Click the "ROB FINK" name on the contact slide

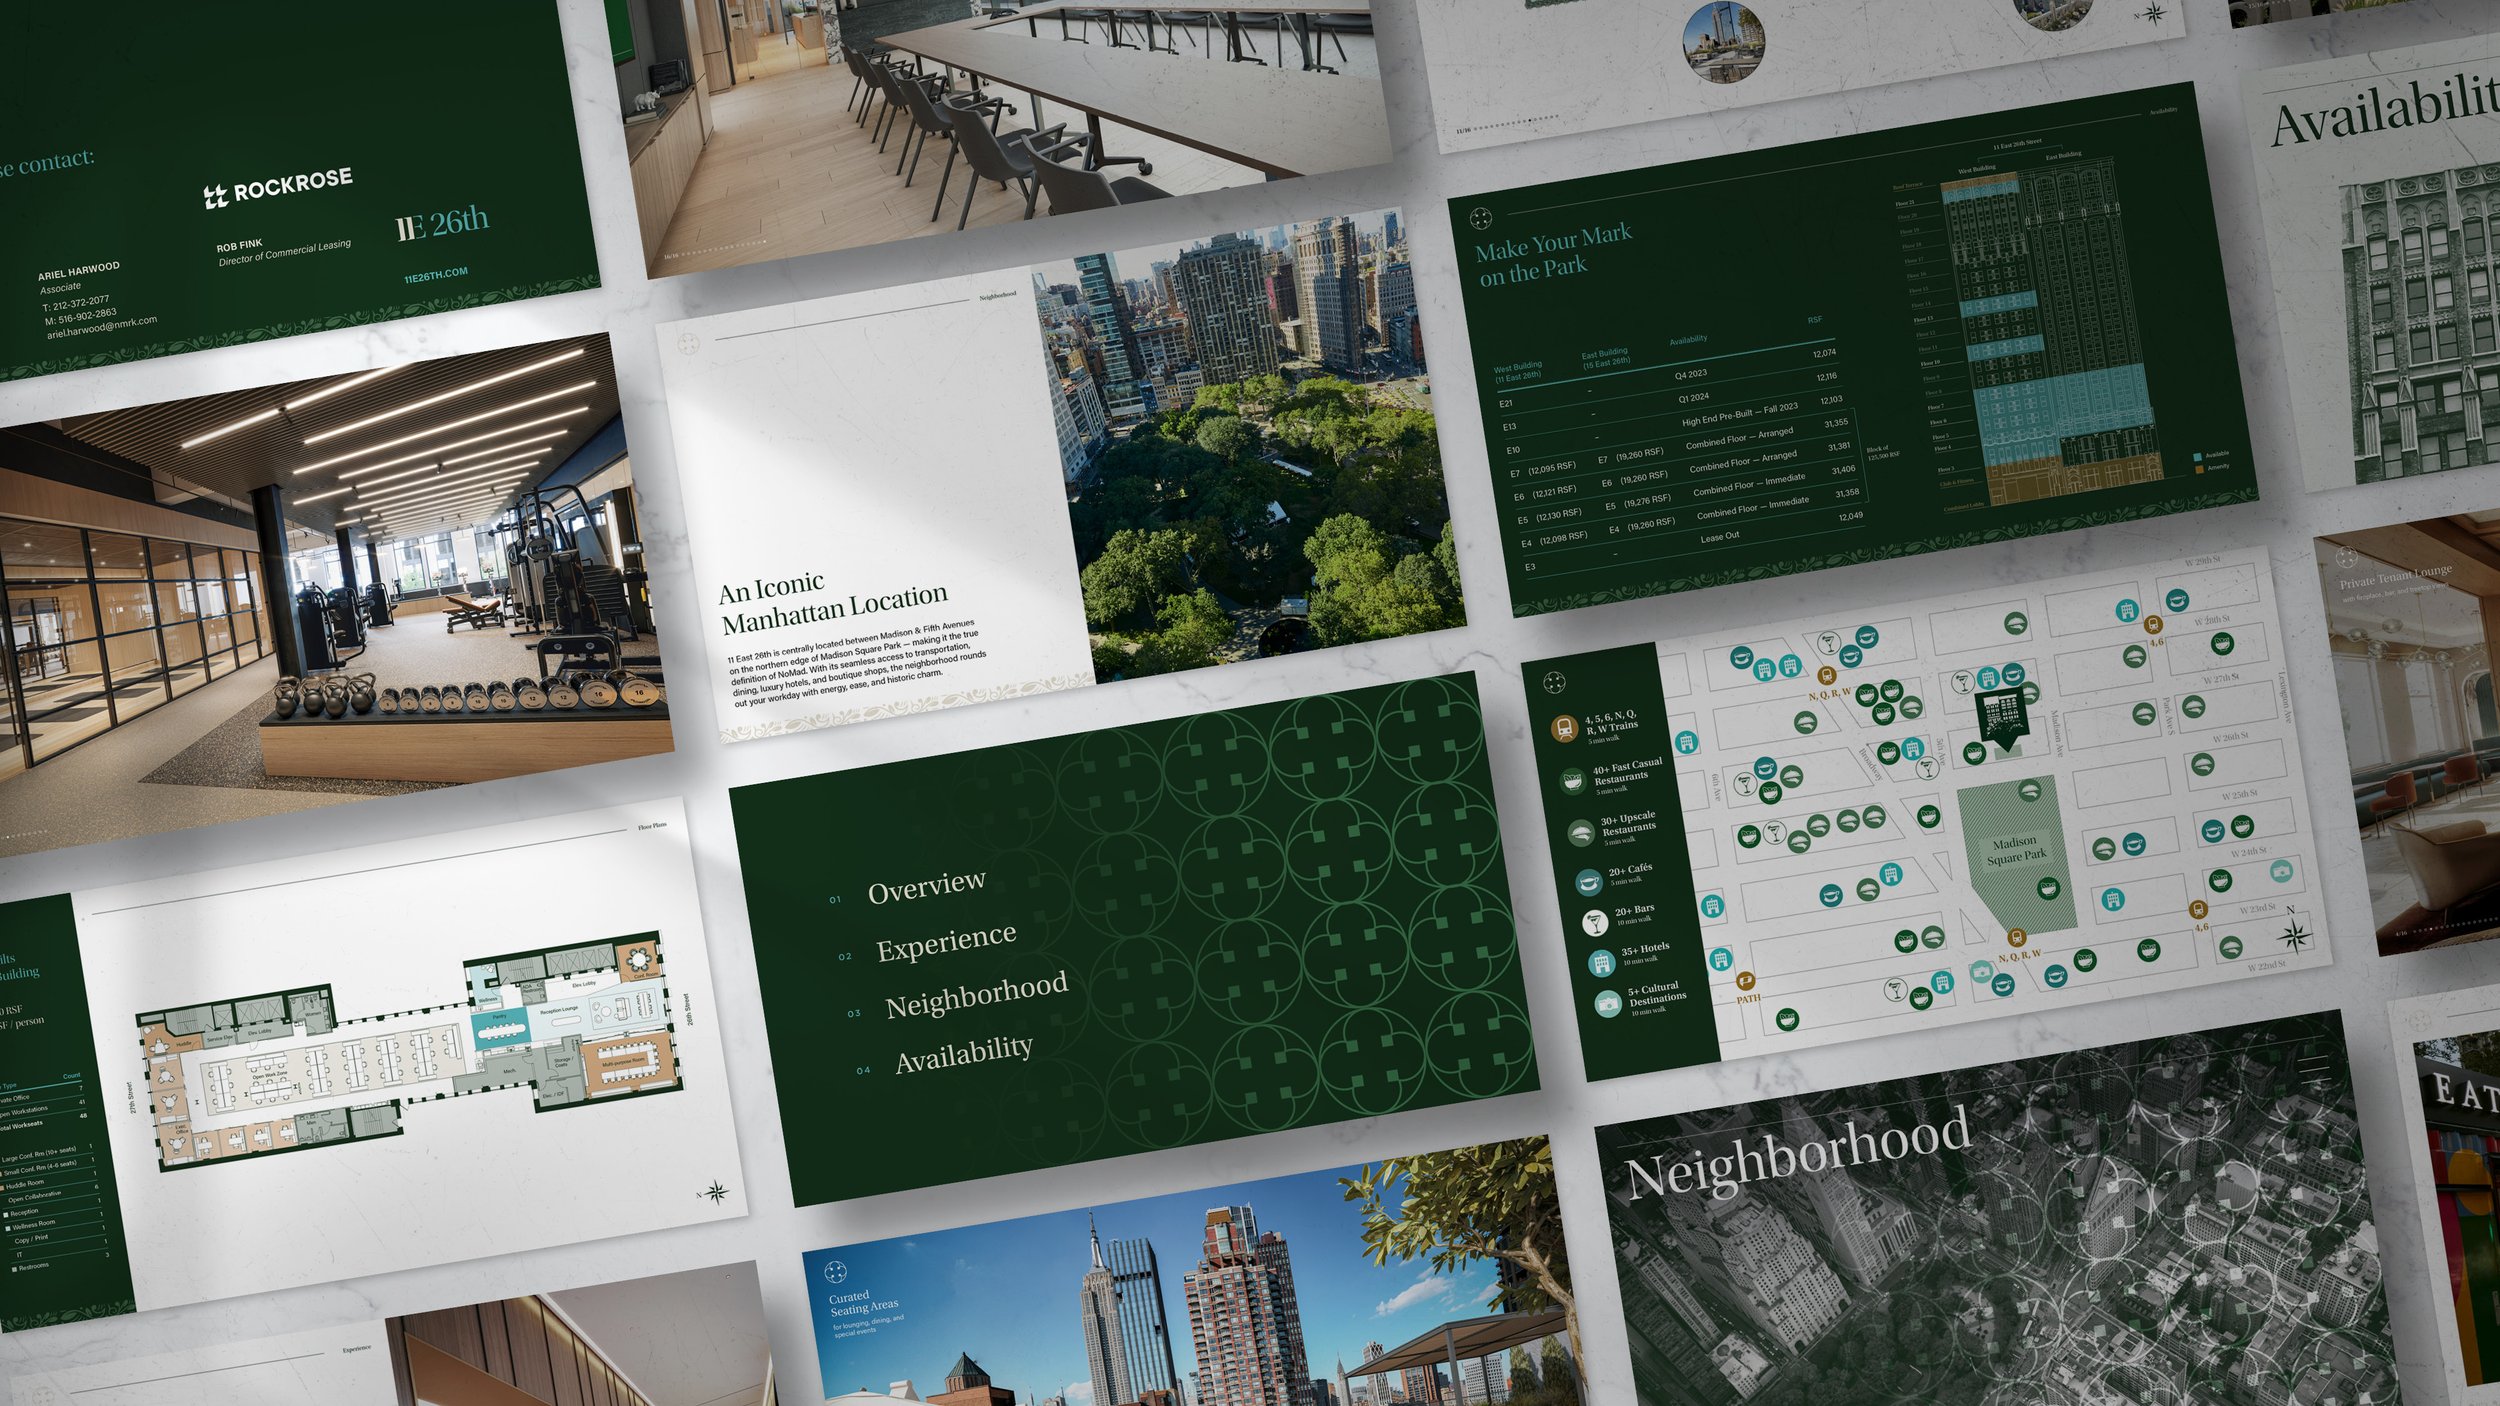pyautogui.click(x=240, y=245)
